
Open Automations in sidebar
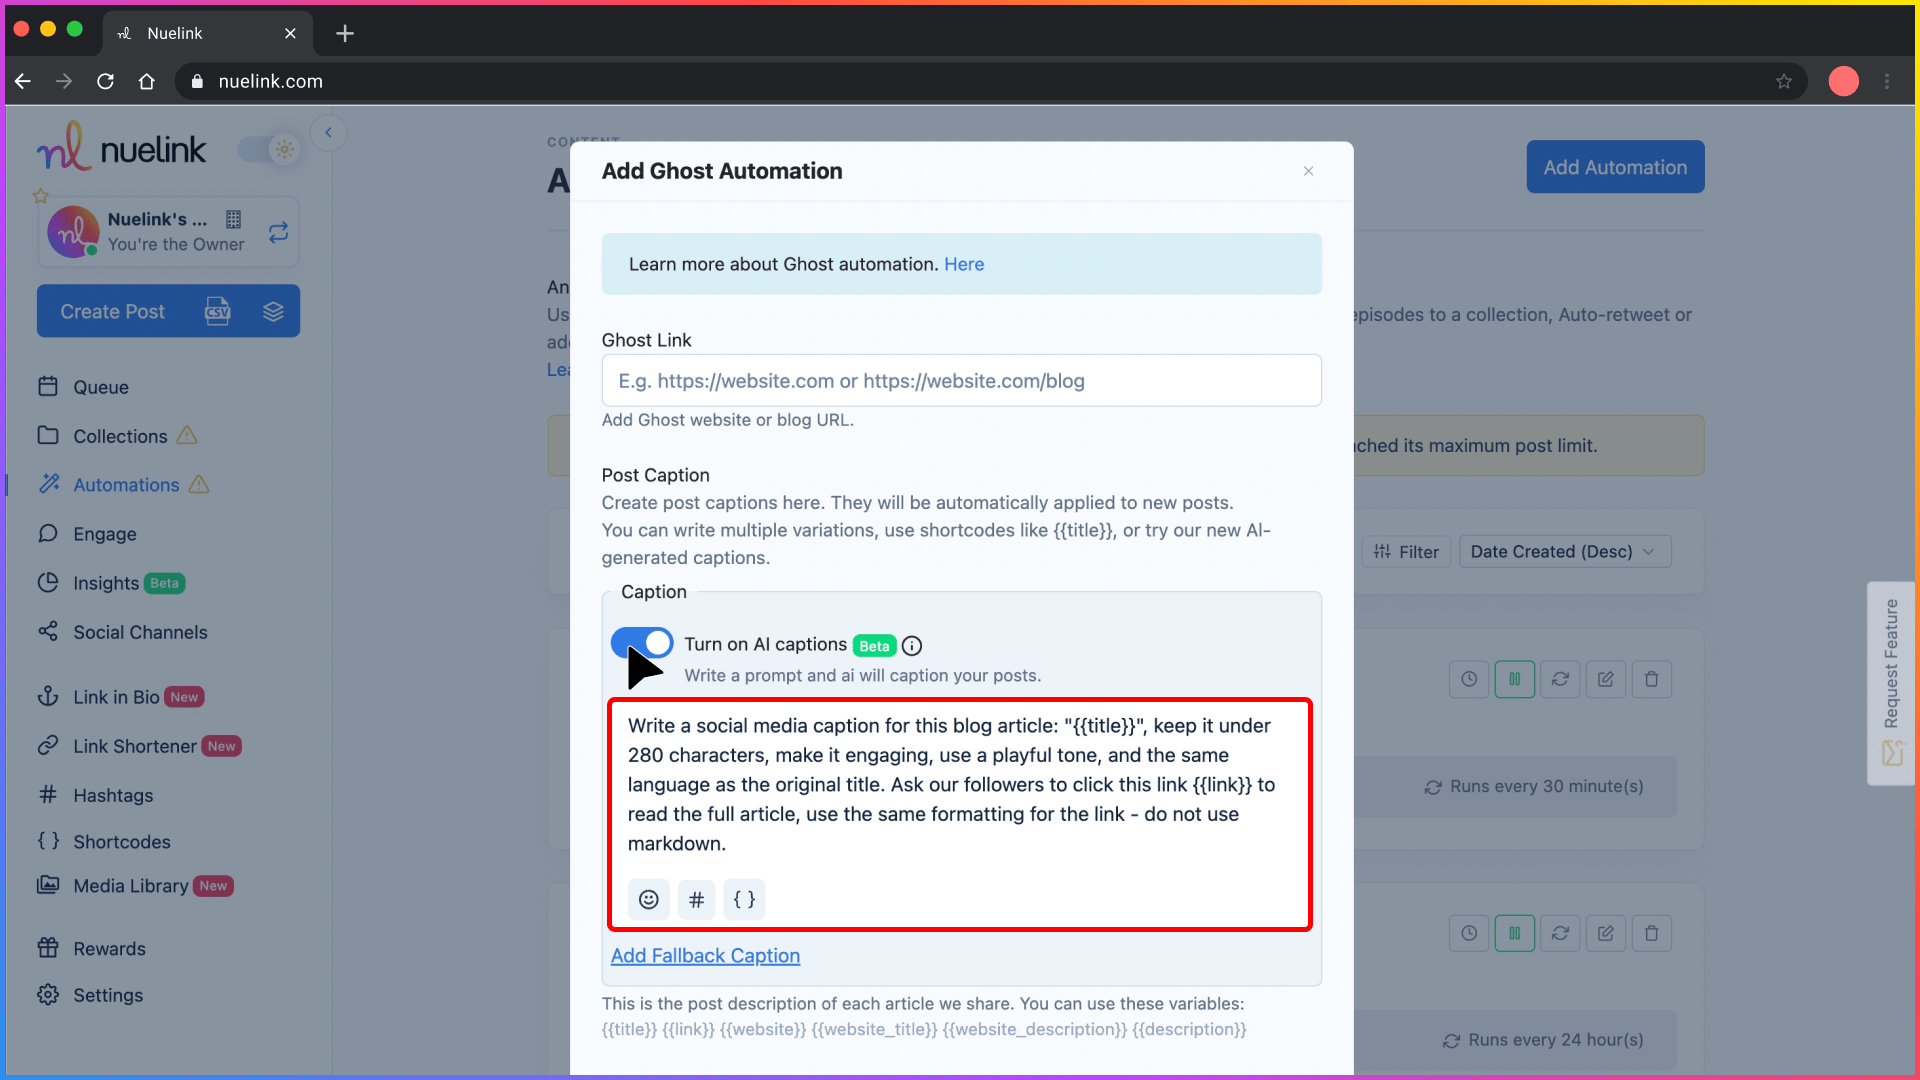125,485
